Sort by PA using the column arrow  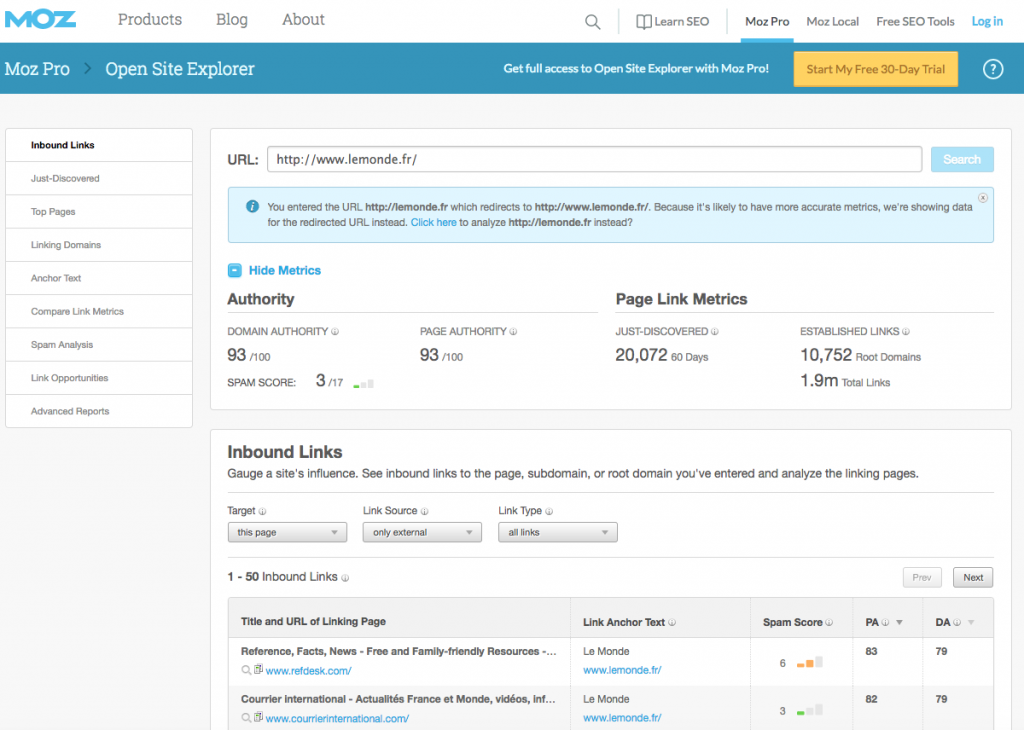click(x=899, y=622)
